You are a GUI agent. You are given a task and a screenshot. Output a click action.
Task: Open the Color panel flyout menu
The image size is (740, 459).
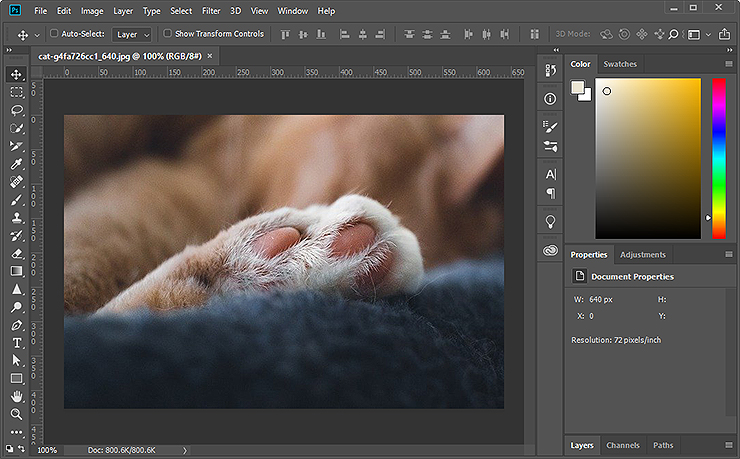(729, 64)
